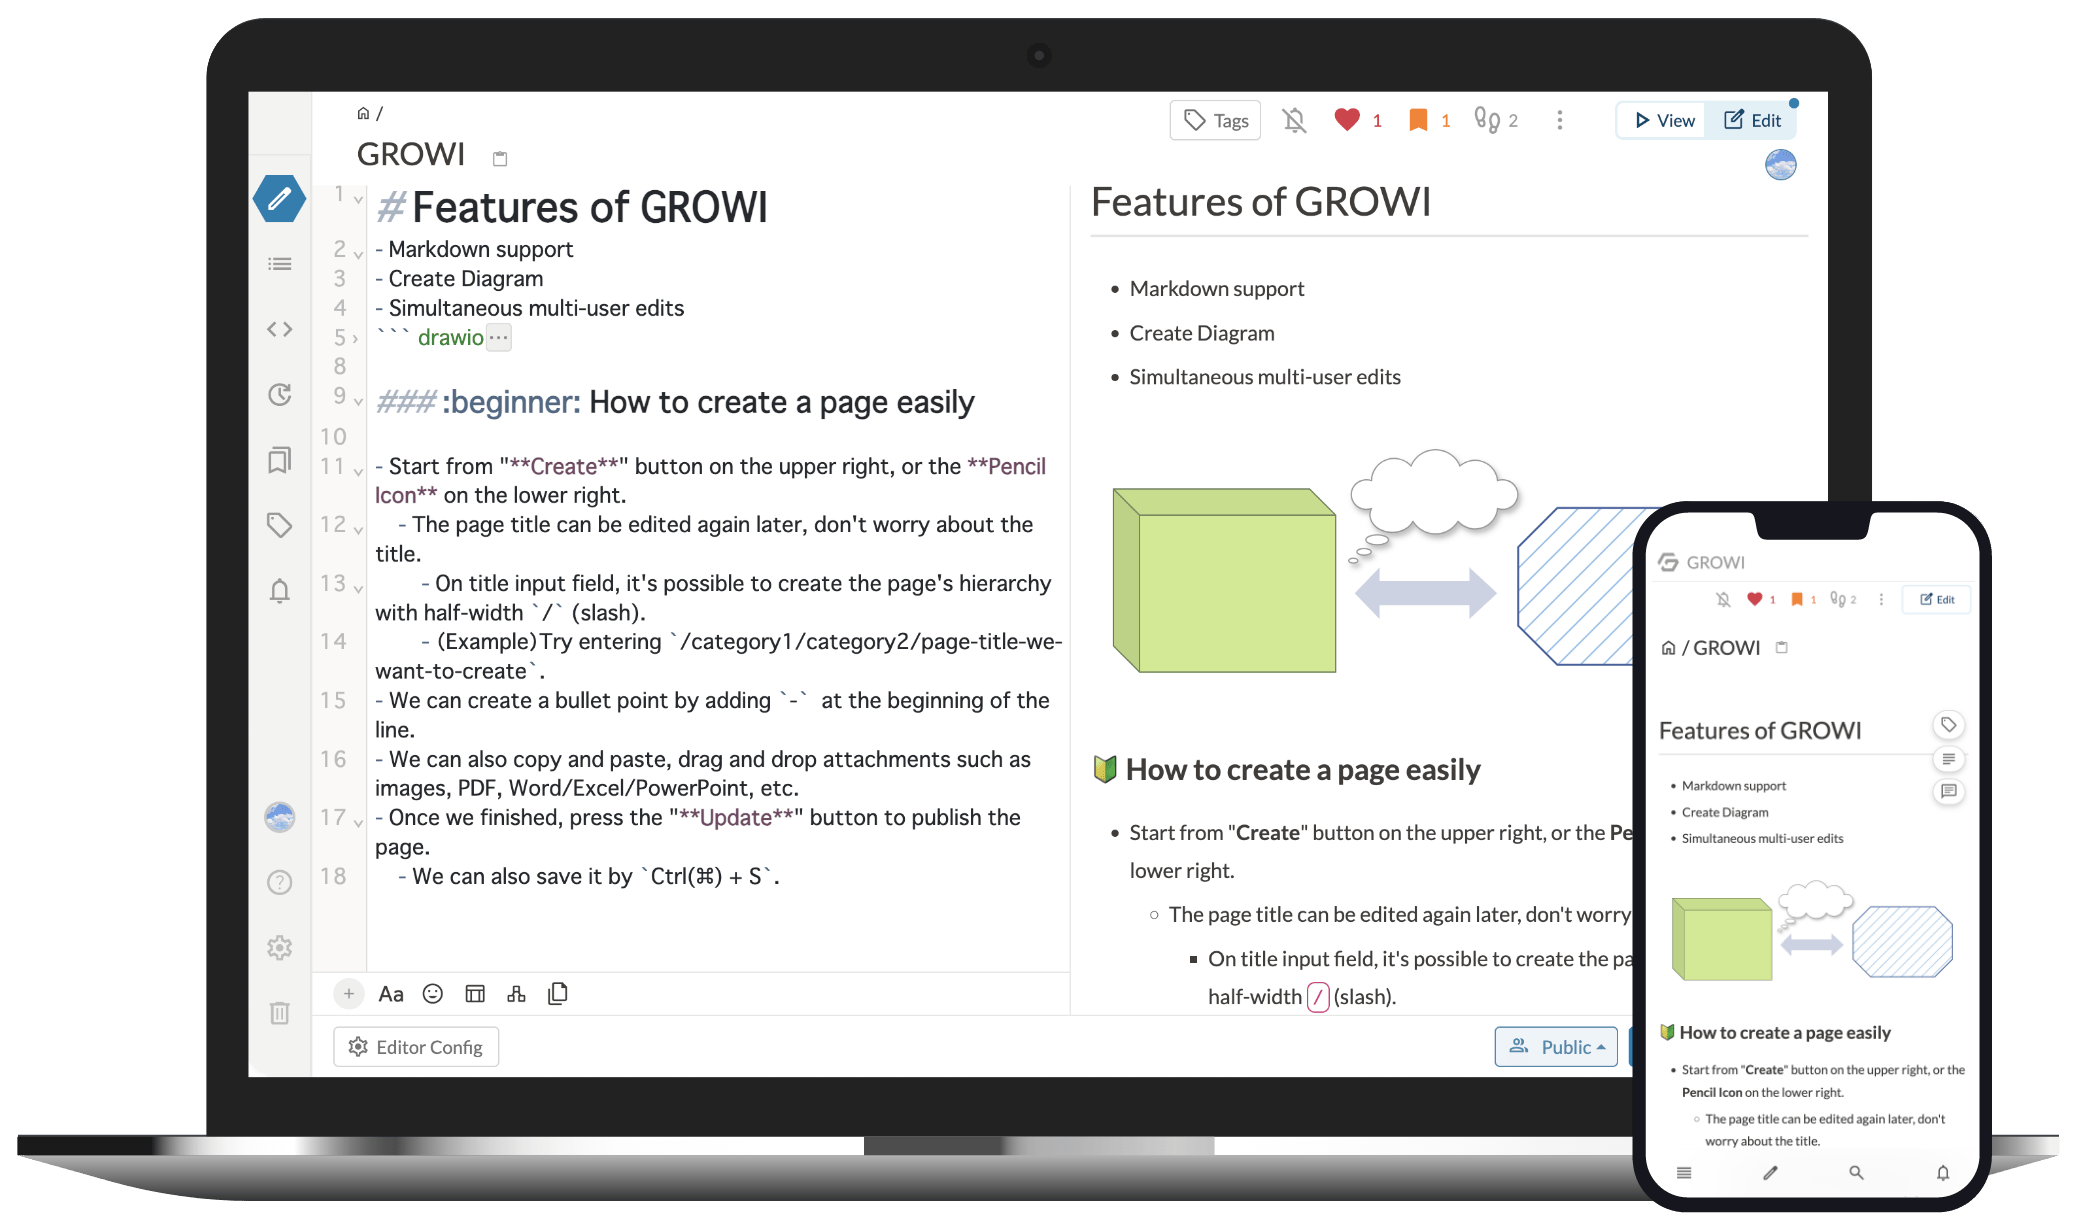Image resolution: width=2078 pixels, height=1217 pixels.
Task: Open the Public grant dropdown
Action: click(x=1556, y=1047)
